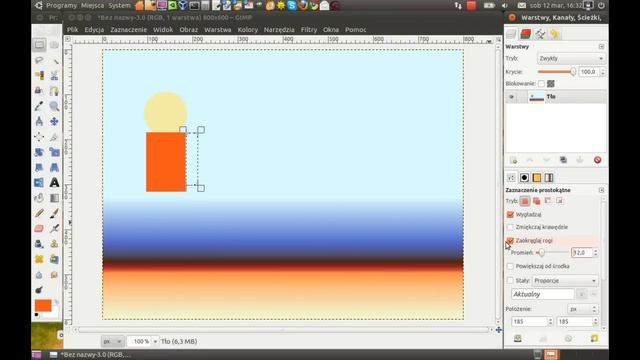The width and height of the screenshot is (640, 360).
Task: Click the new layer icon
Action: (513, 160)
